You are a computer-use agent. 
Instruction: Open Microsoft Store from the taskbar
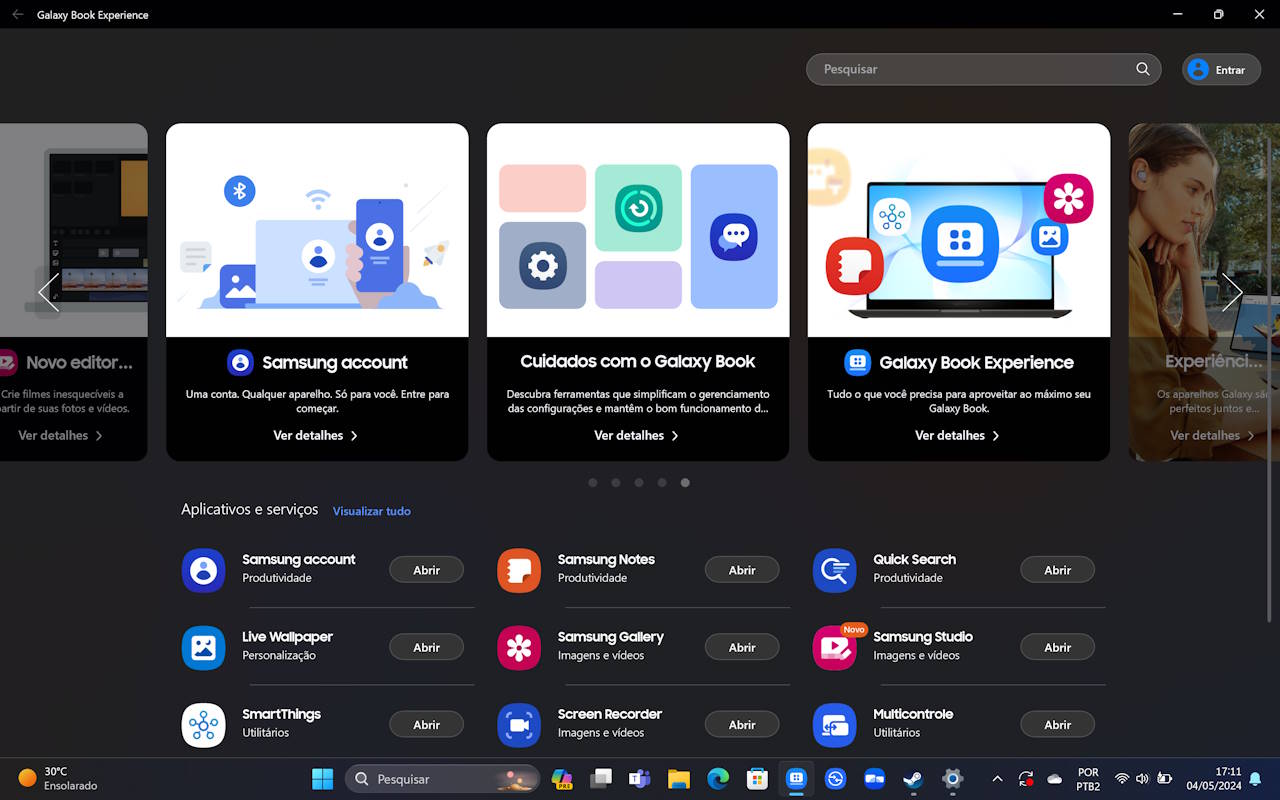(757, 779)
